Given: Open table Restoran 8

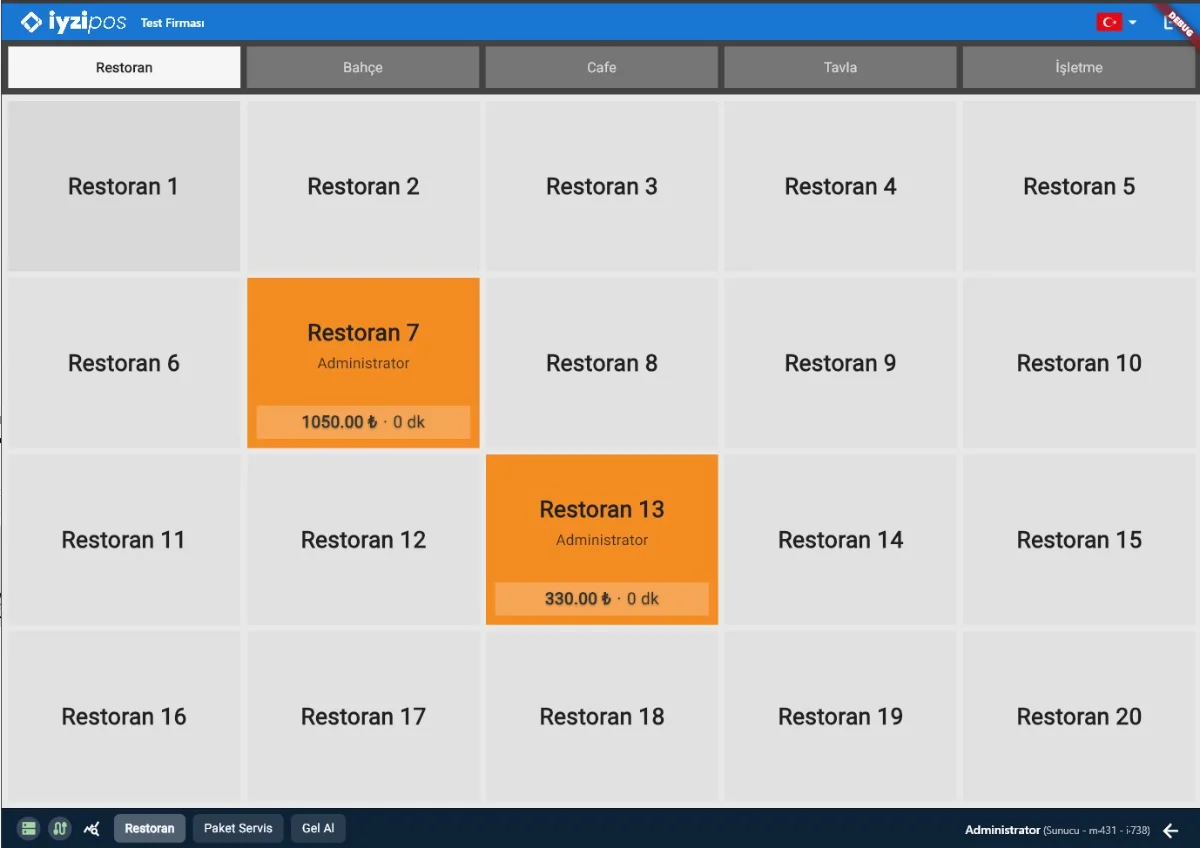Looking at the screenshot, I should pos(602,363).
